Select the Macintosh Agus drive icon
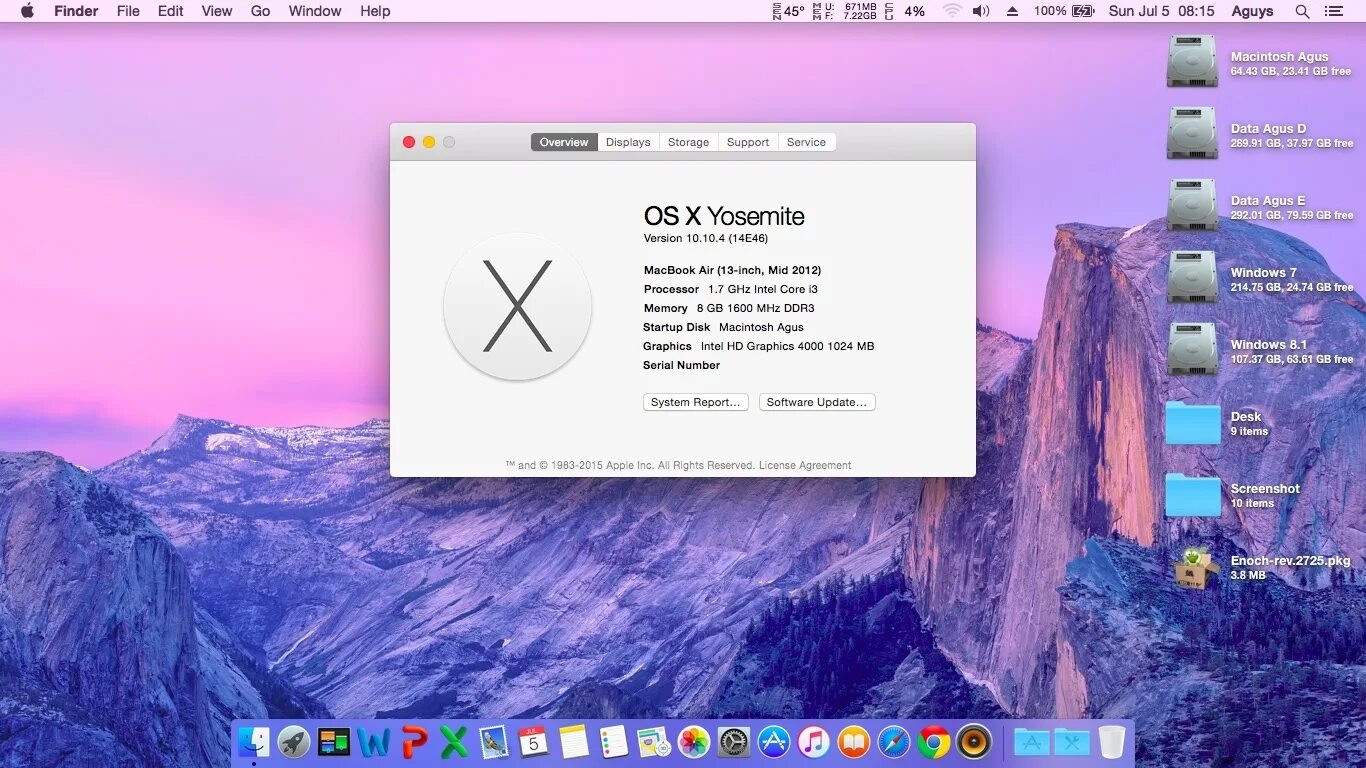Image resolution: width=1366 pixels, height=768 pixels. pos(1192,62)
